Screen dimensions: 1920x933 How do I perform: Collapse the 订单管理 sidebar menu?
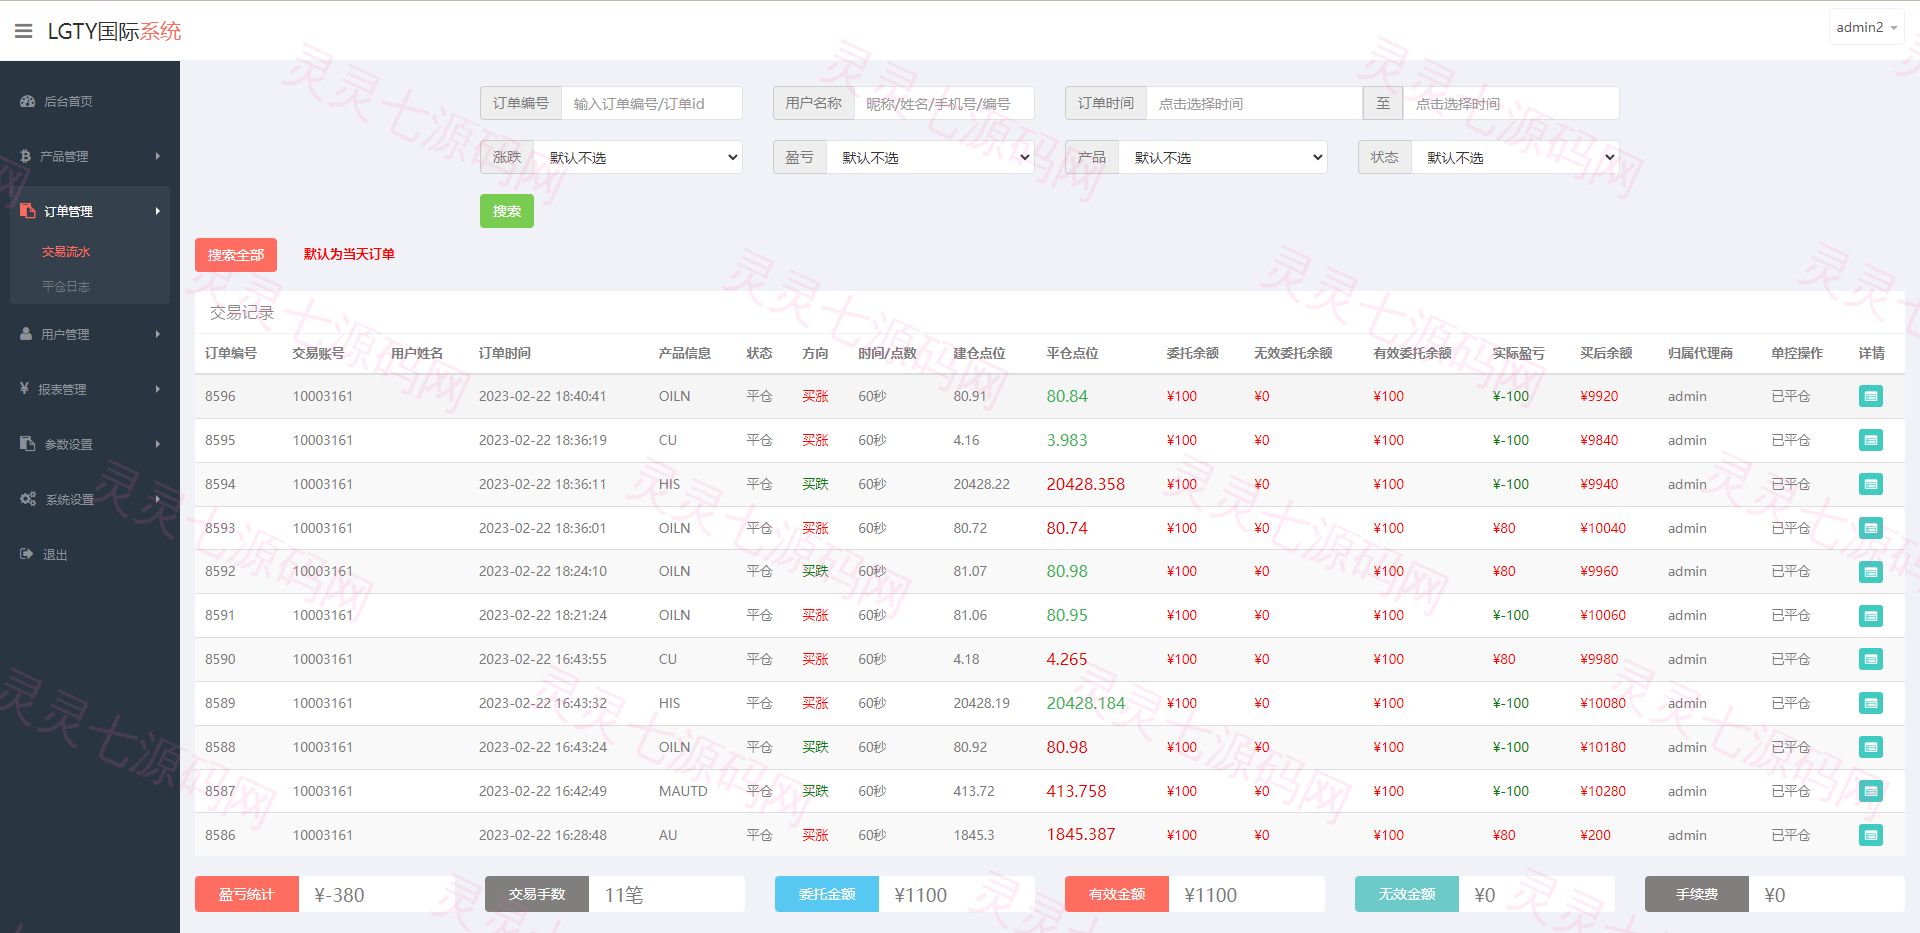point(90,211)
